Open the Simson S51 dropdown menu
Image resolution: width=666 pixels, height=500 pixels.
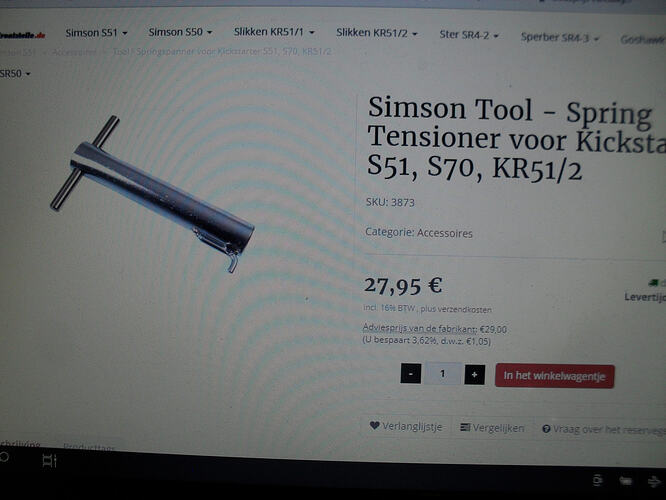(96, 33)
